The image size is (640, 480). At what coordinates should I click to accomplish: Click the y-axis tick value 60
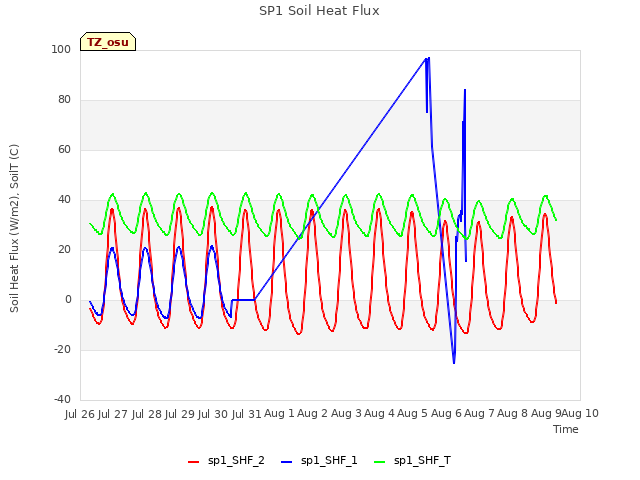64,149
